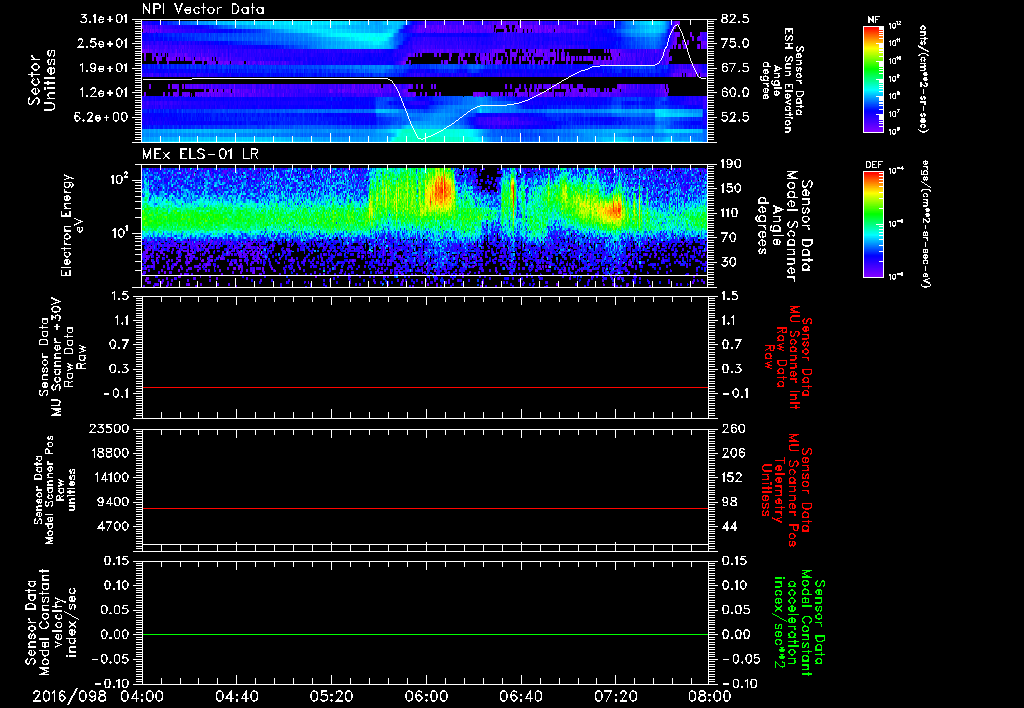Click the DEF color scale bar
The image size is (1024, 708).
tap(874, 224)
